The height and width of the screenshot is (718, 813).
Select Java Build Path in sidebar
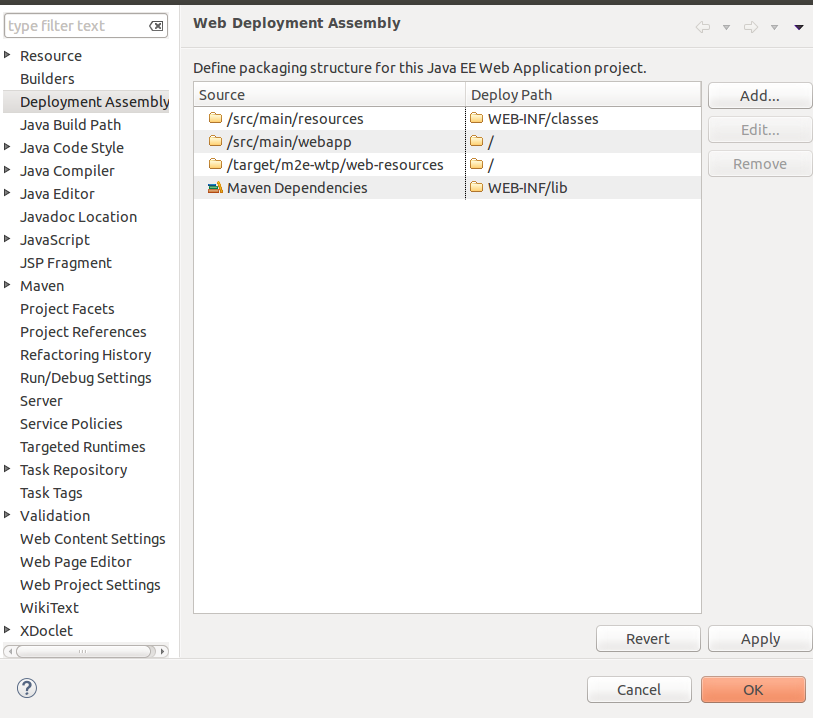(71, 125)
